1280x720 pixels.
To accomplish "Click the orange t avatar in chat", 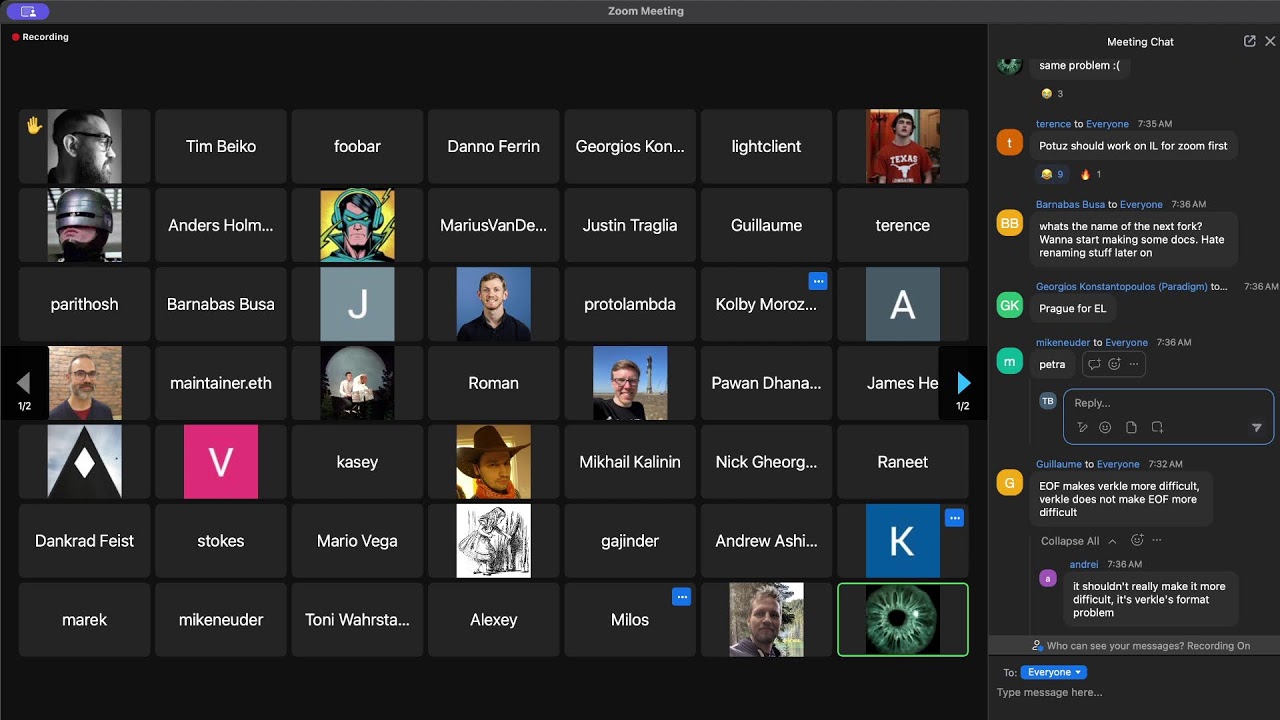I will (1010, 142).
